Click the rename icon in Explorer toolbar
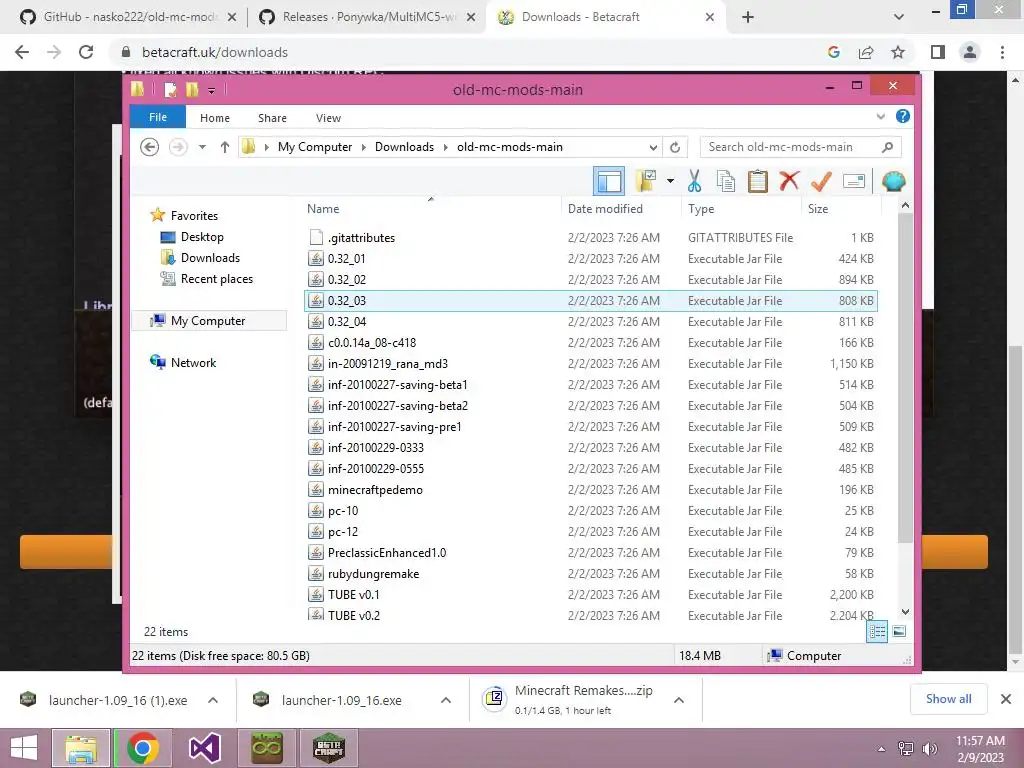 [854, 181]
